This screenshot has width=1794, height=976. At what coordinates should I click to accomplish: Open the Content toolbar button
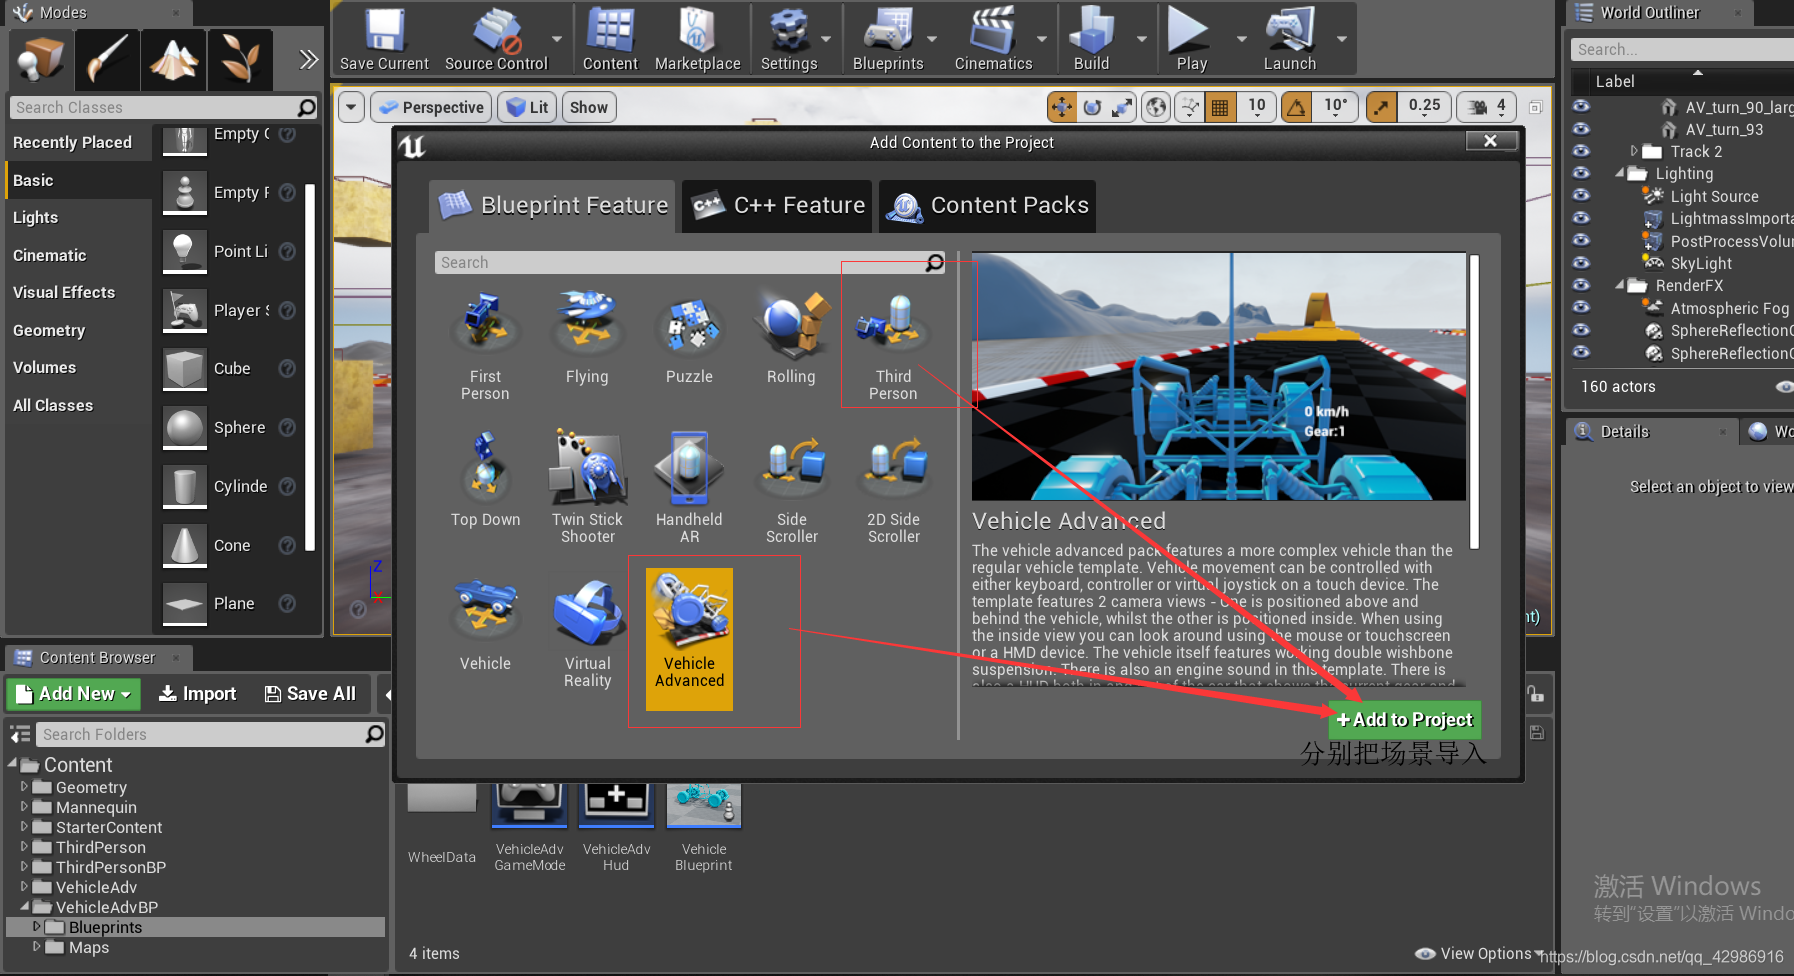point(610,39)
